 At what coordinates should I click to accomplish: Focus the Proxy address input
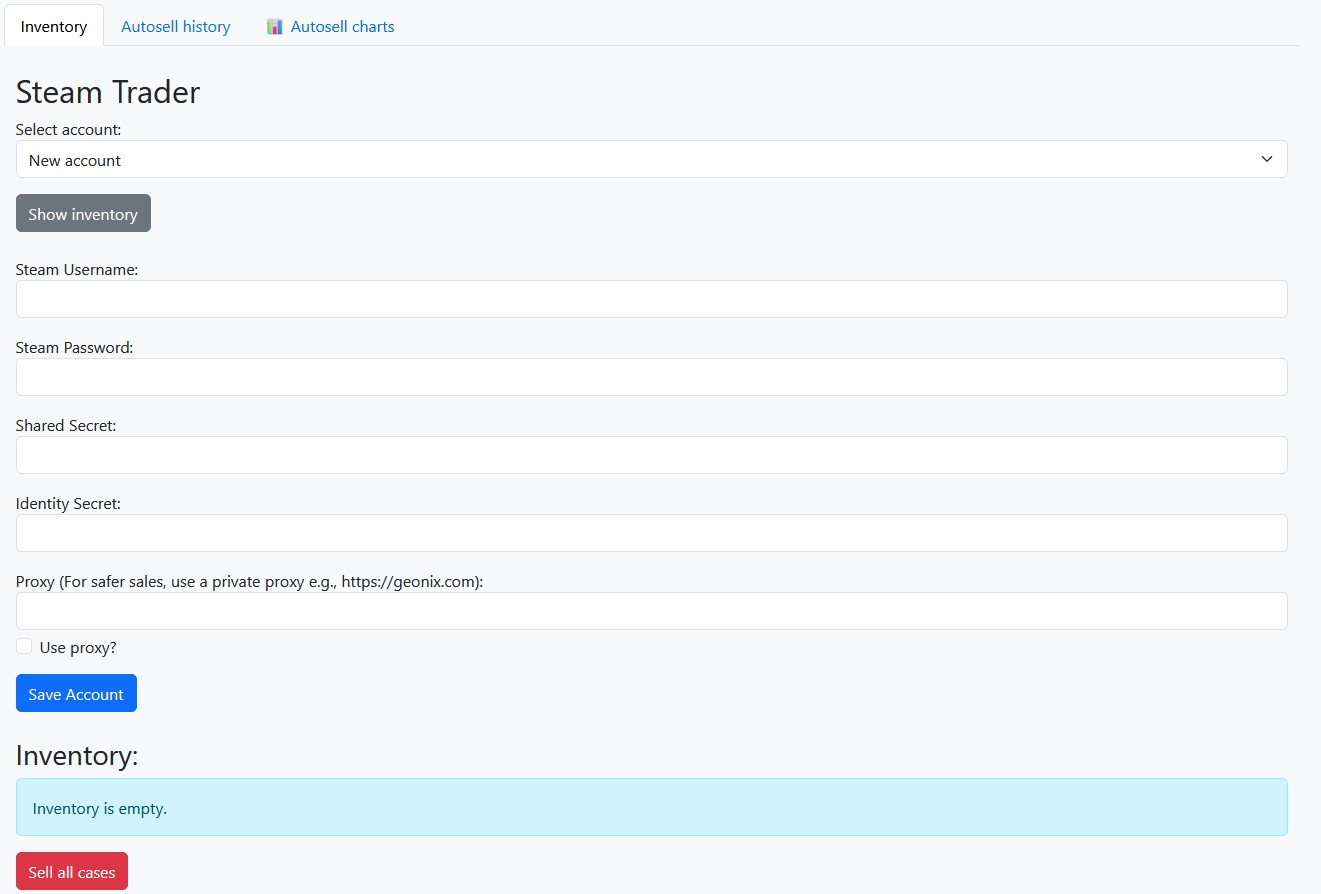(x=651, y=611)
